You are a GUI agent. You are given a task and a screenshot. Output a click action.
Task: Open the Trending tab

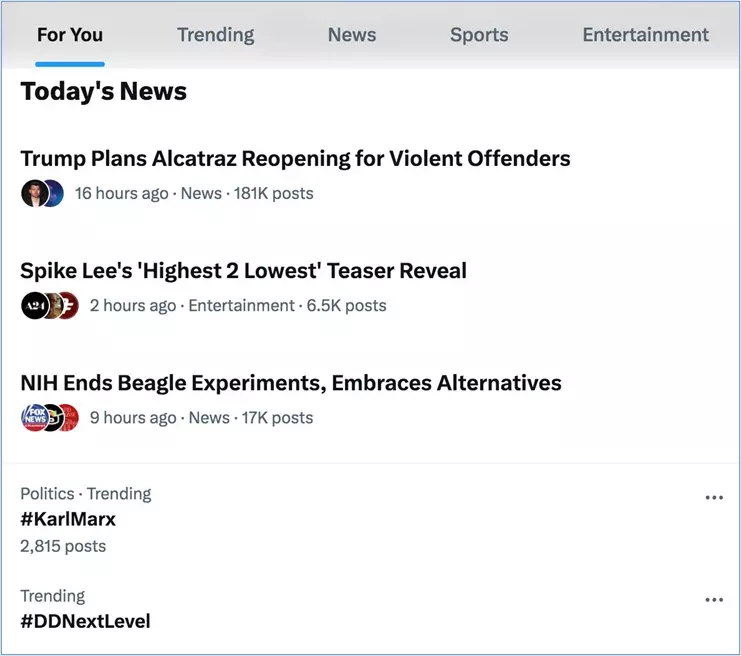tap(215, 35)
